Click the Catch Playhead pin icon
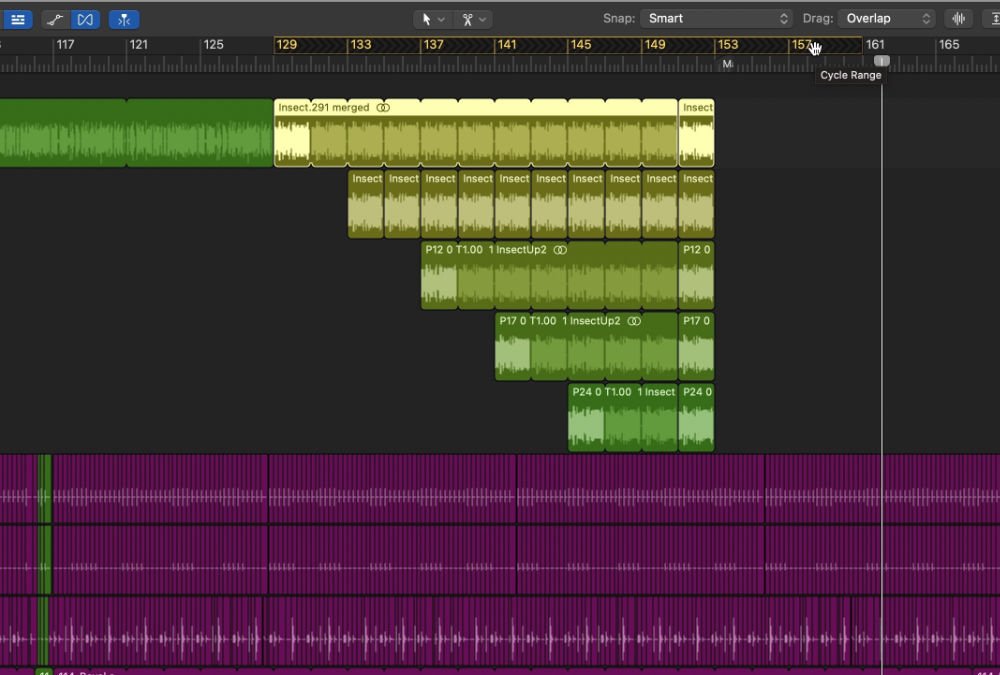This screenshot has height=675, width=1000. (124, 19)
